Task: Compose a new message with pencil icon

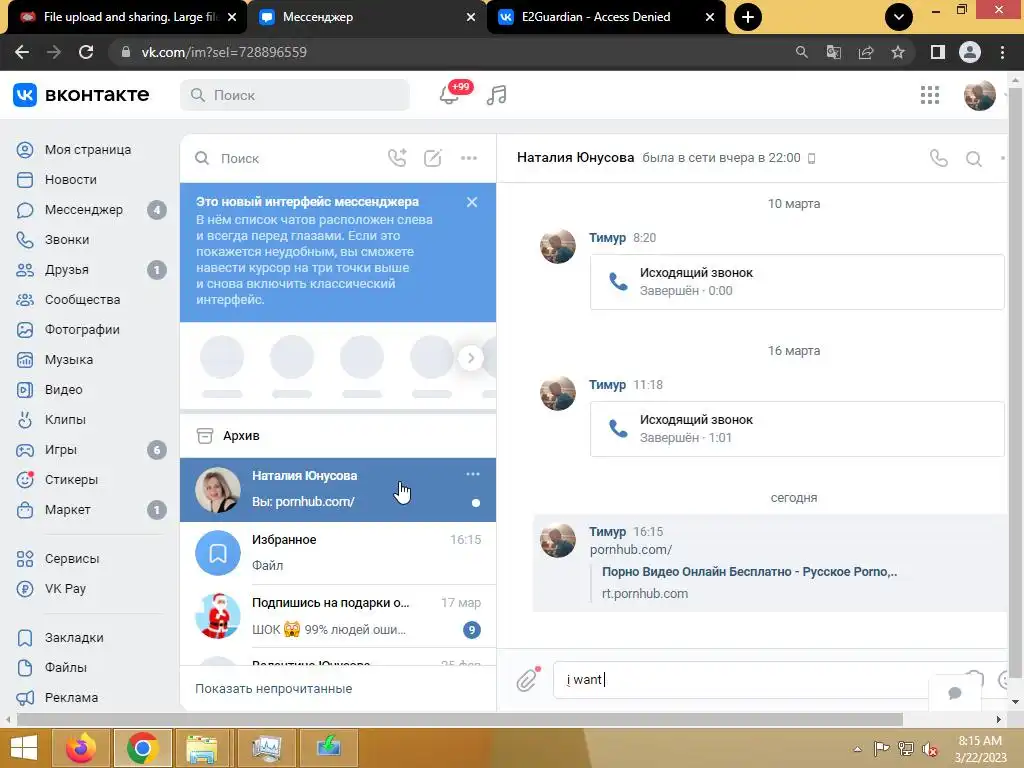Action: [x=433, y=158]
